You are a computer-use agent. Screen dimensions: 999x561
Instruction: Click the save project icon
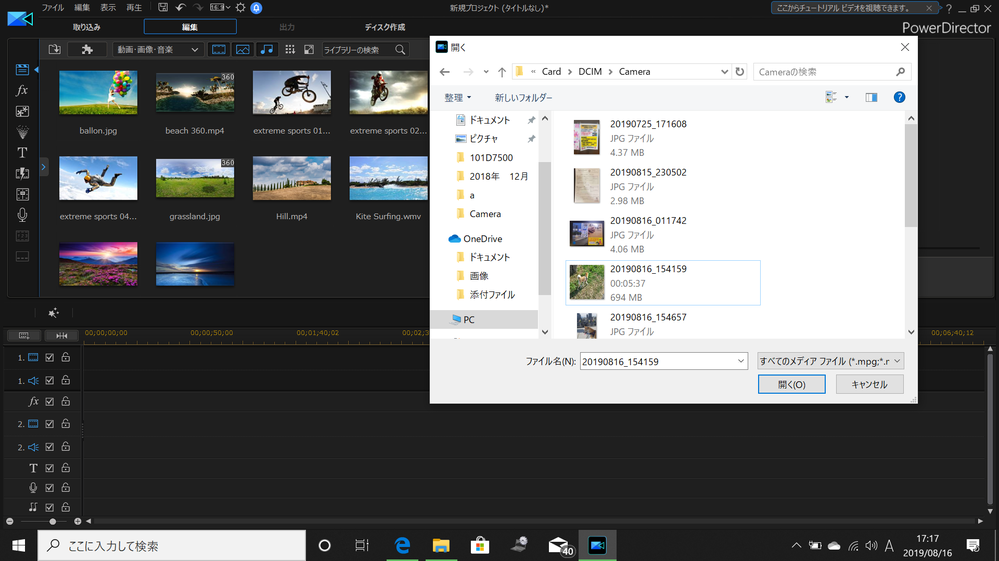(163, 8)
